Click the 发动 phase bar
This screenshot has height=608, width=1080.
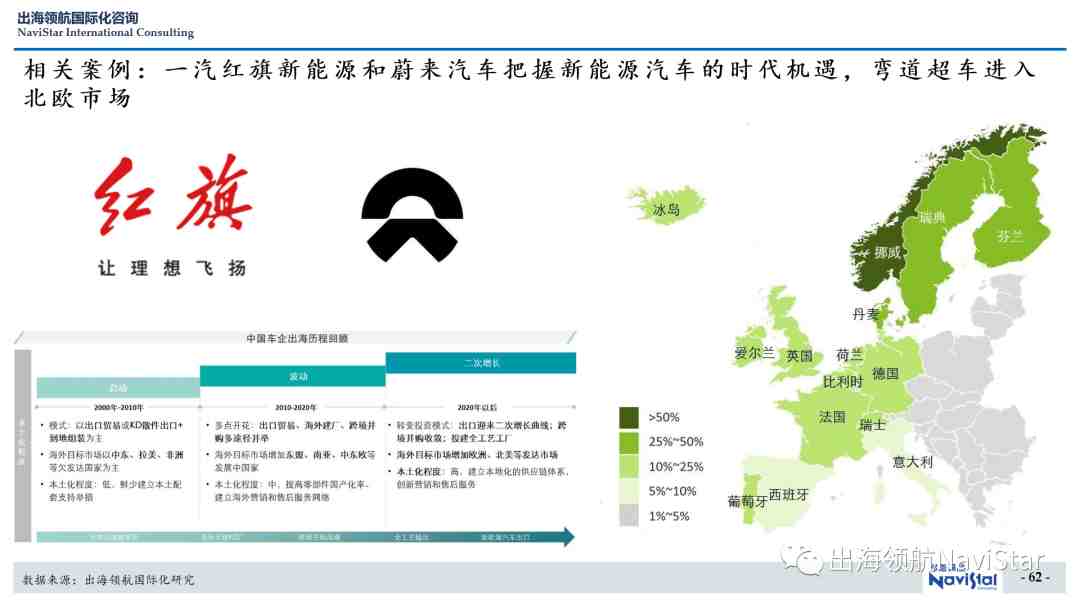point(293,376)
